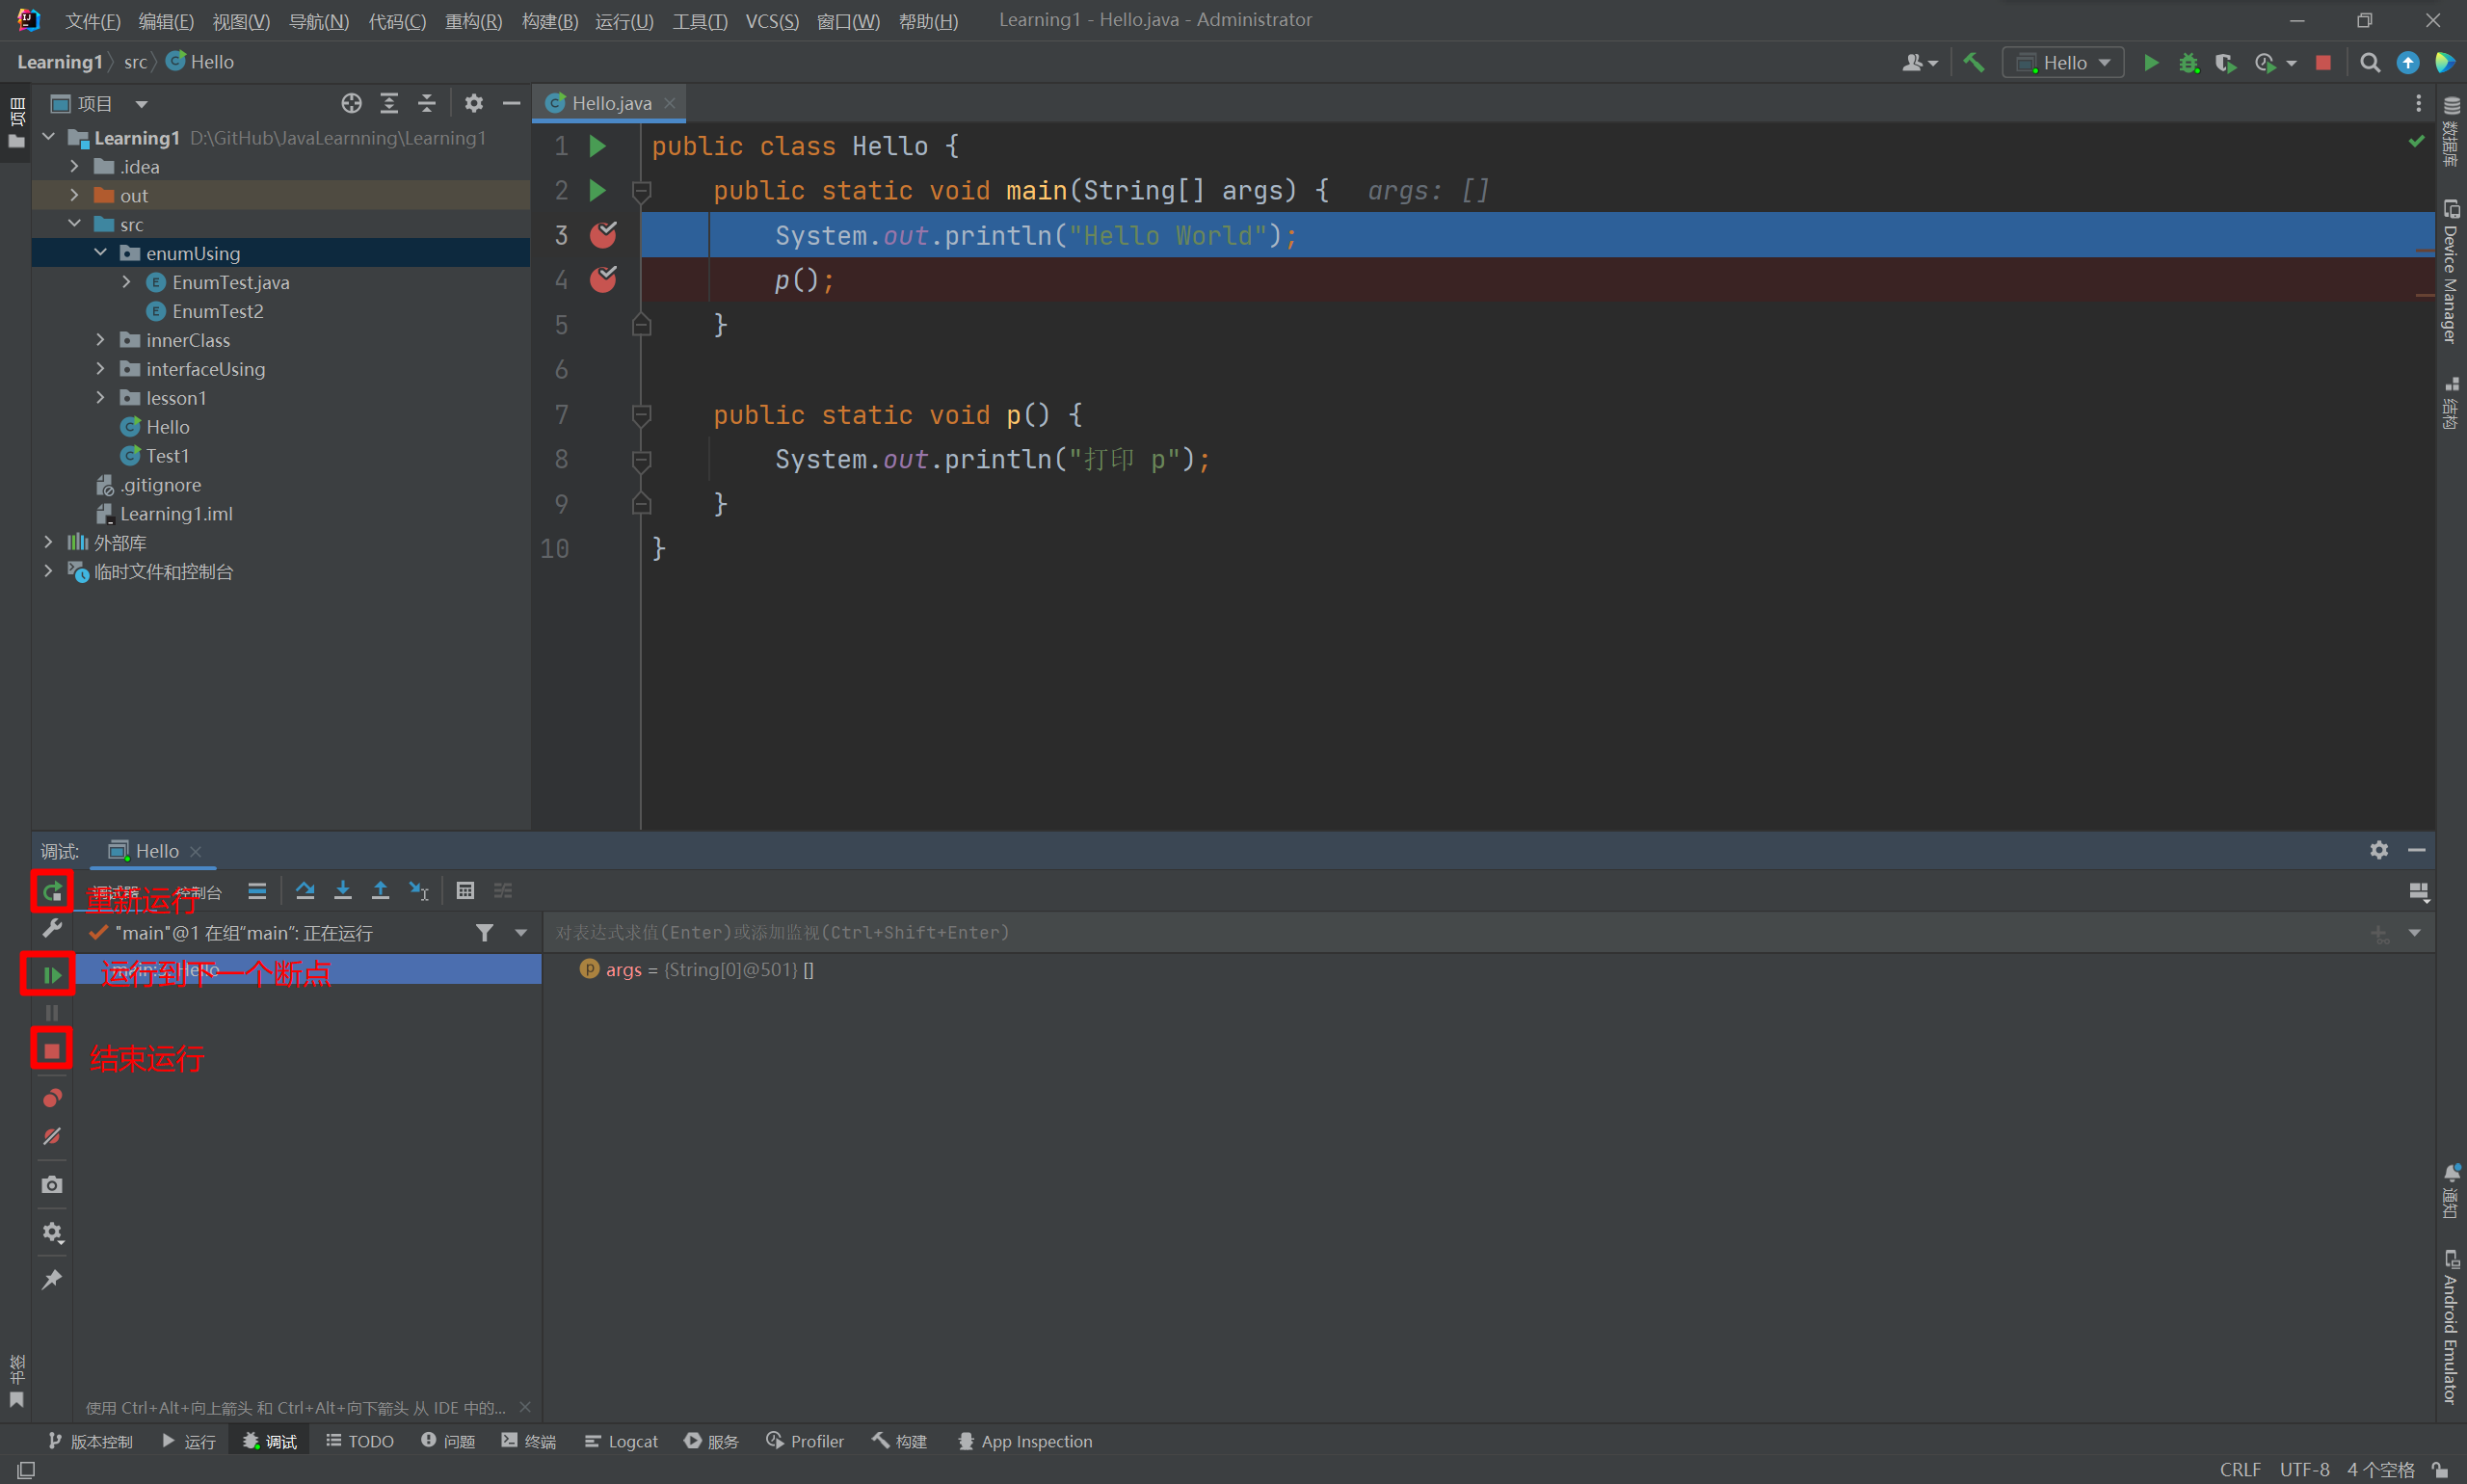Click the Step Over icon
The image size is (2467, 1484).
tap(305, 890)
